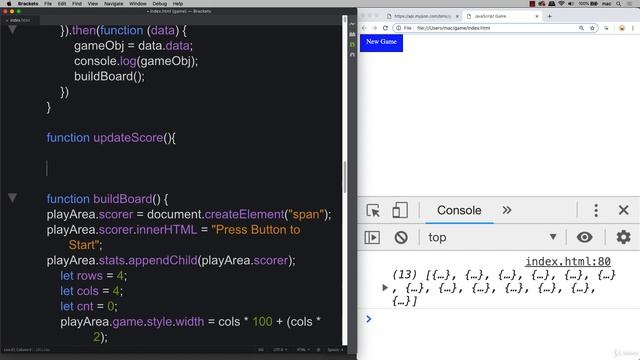Open the Extension Manager icon in Brackets
Image resolution: width=640 pixels, height=360 pixels.
(352, 34)
